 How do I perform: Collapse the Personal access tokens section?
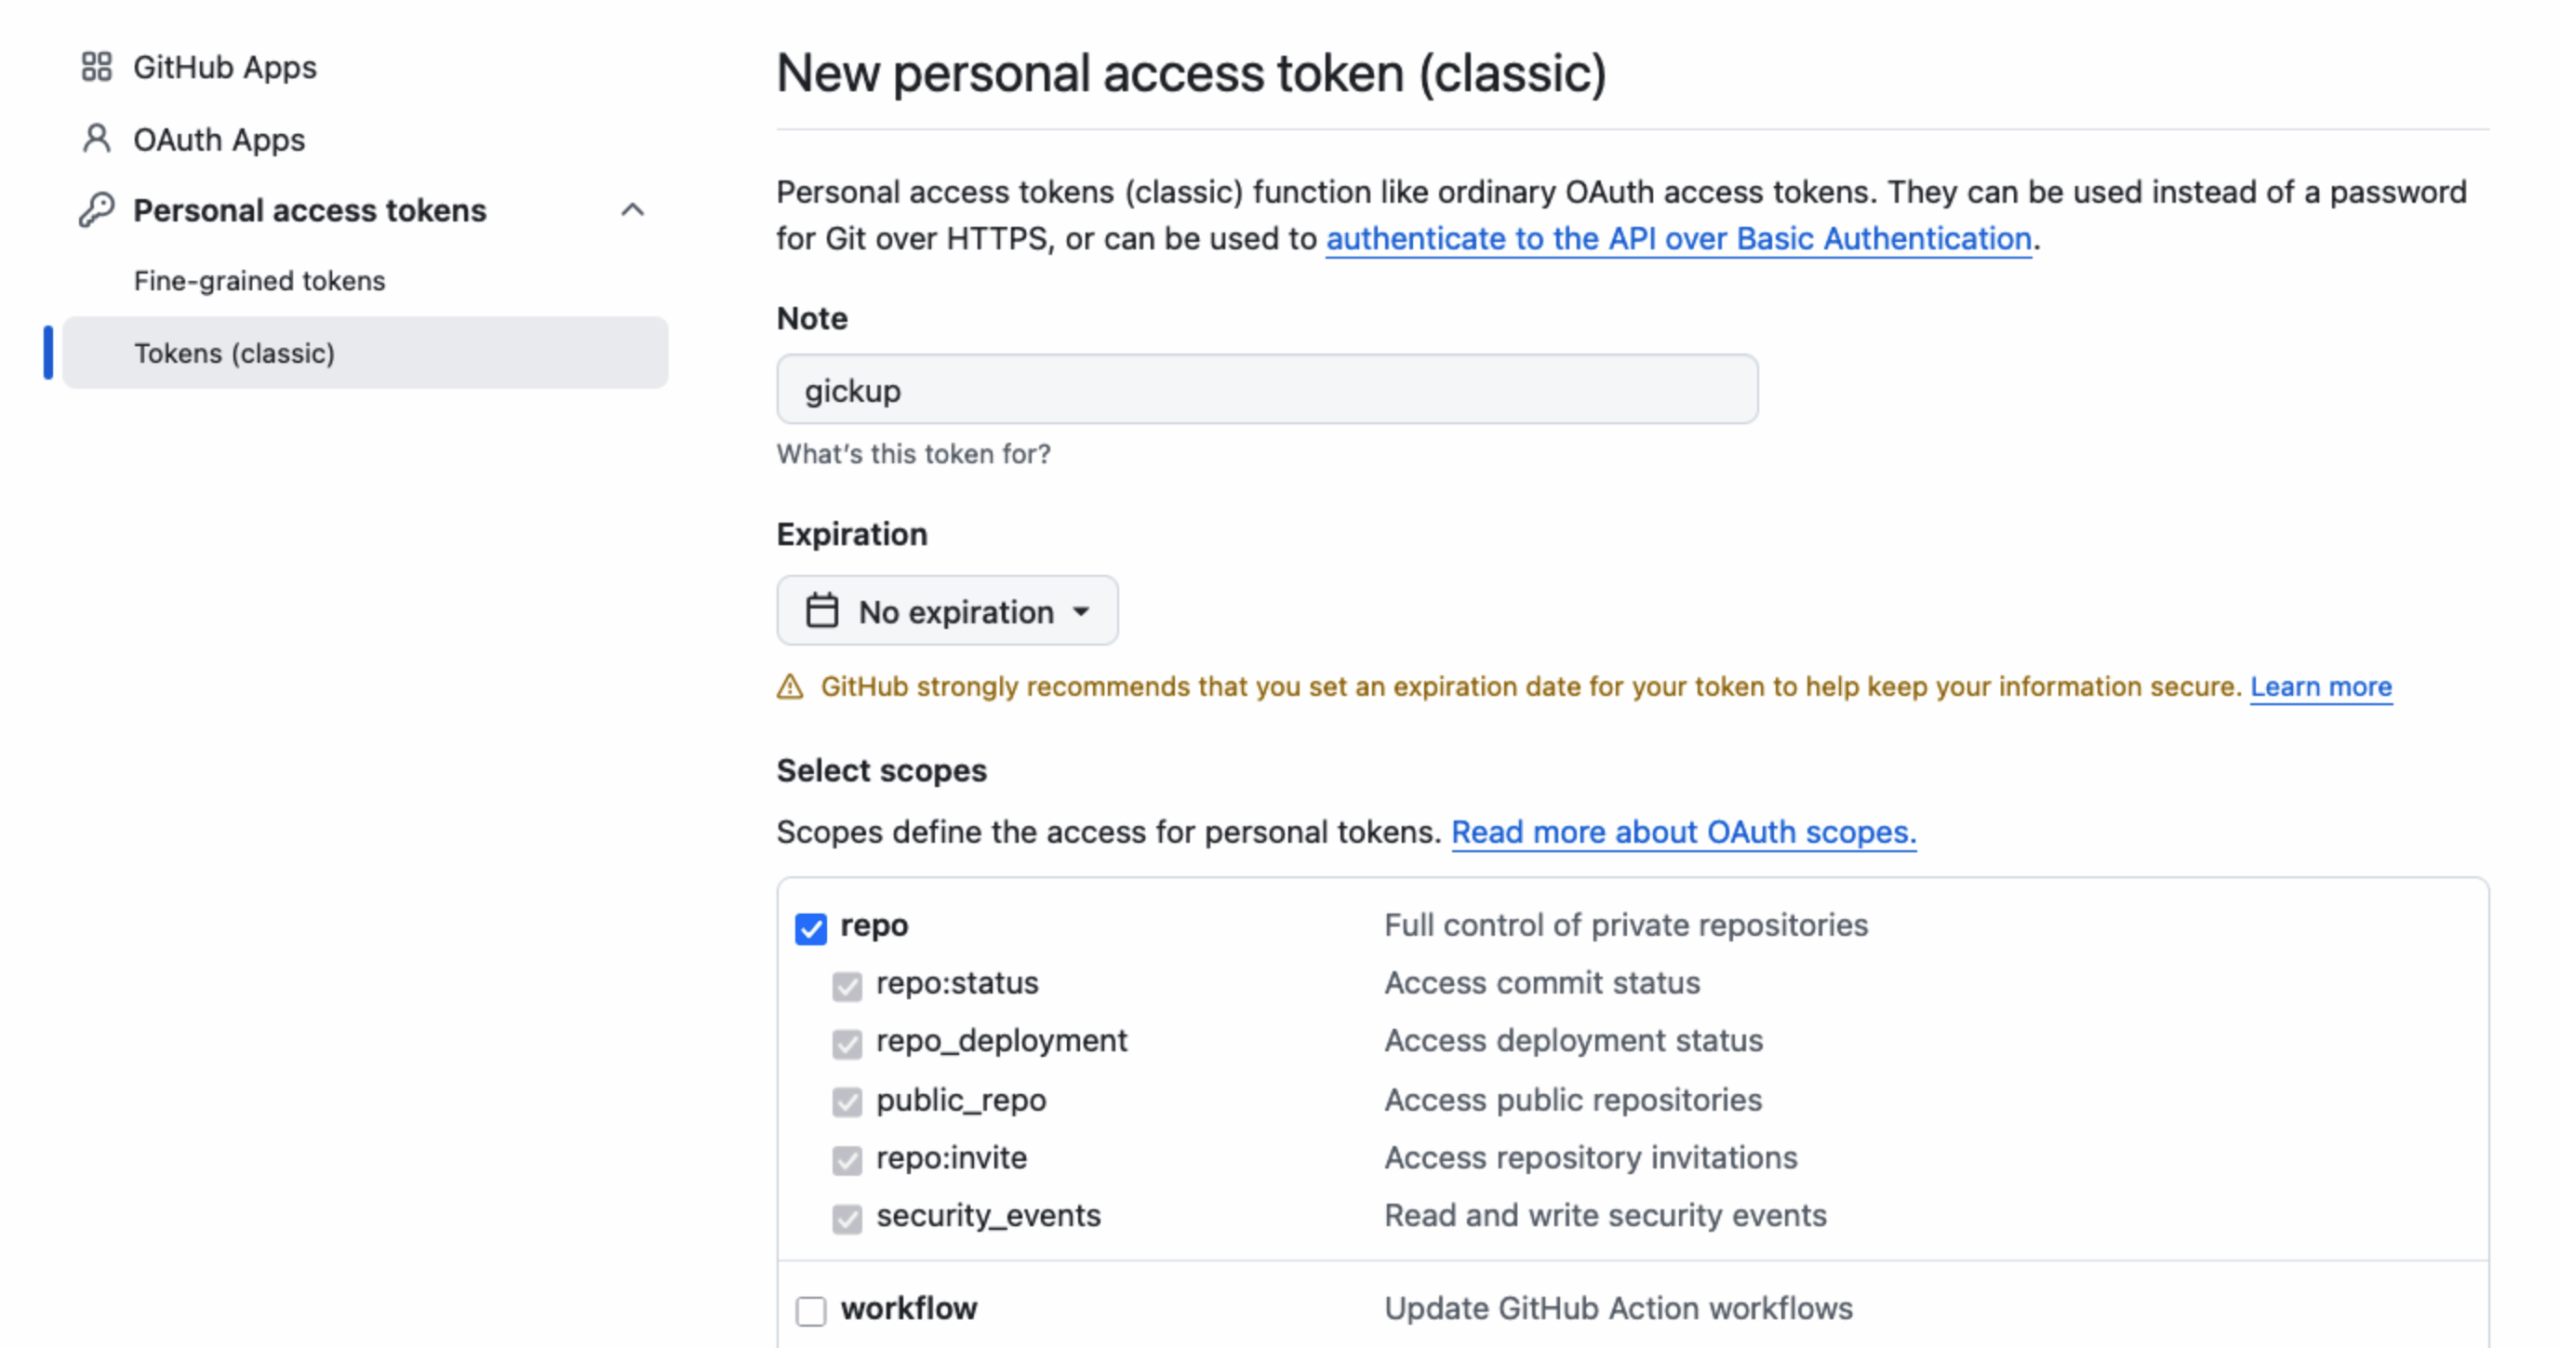632,210
